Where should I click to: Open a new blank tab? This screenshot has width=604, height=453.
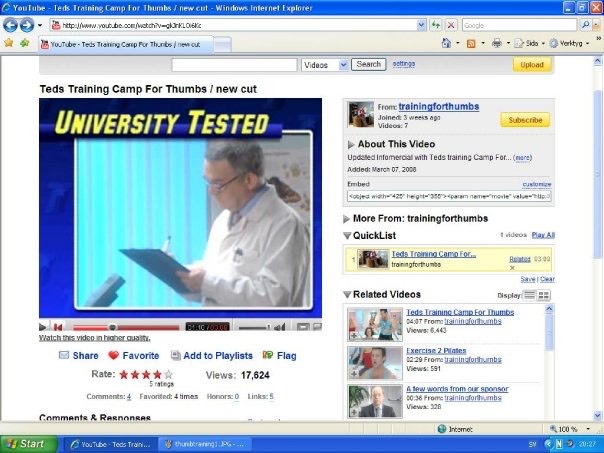(222, 45)
